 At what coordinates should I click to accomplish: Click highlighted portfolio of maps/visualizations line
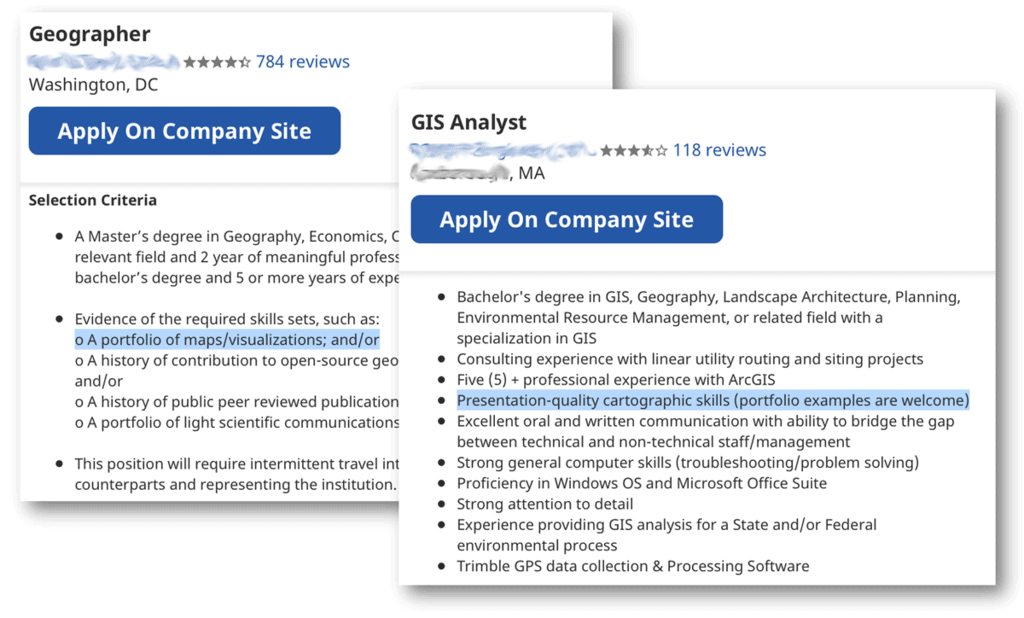227,340
